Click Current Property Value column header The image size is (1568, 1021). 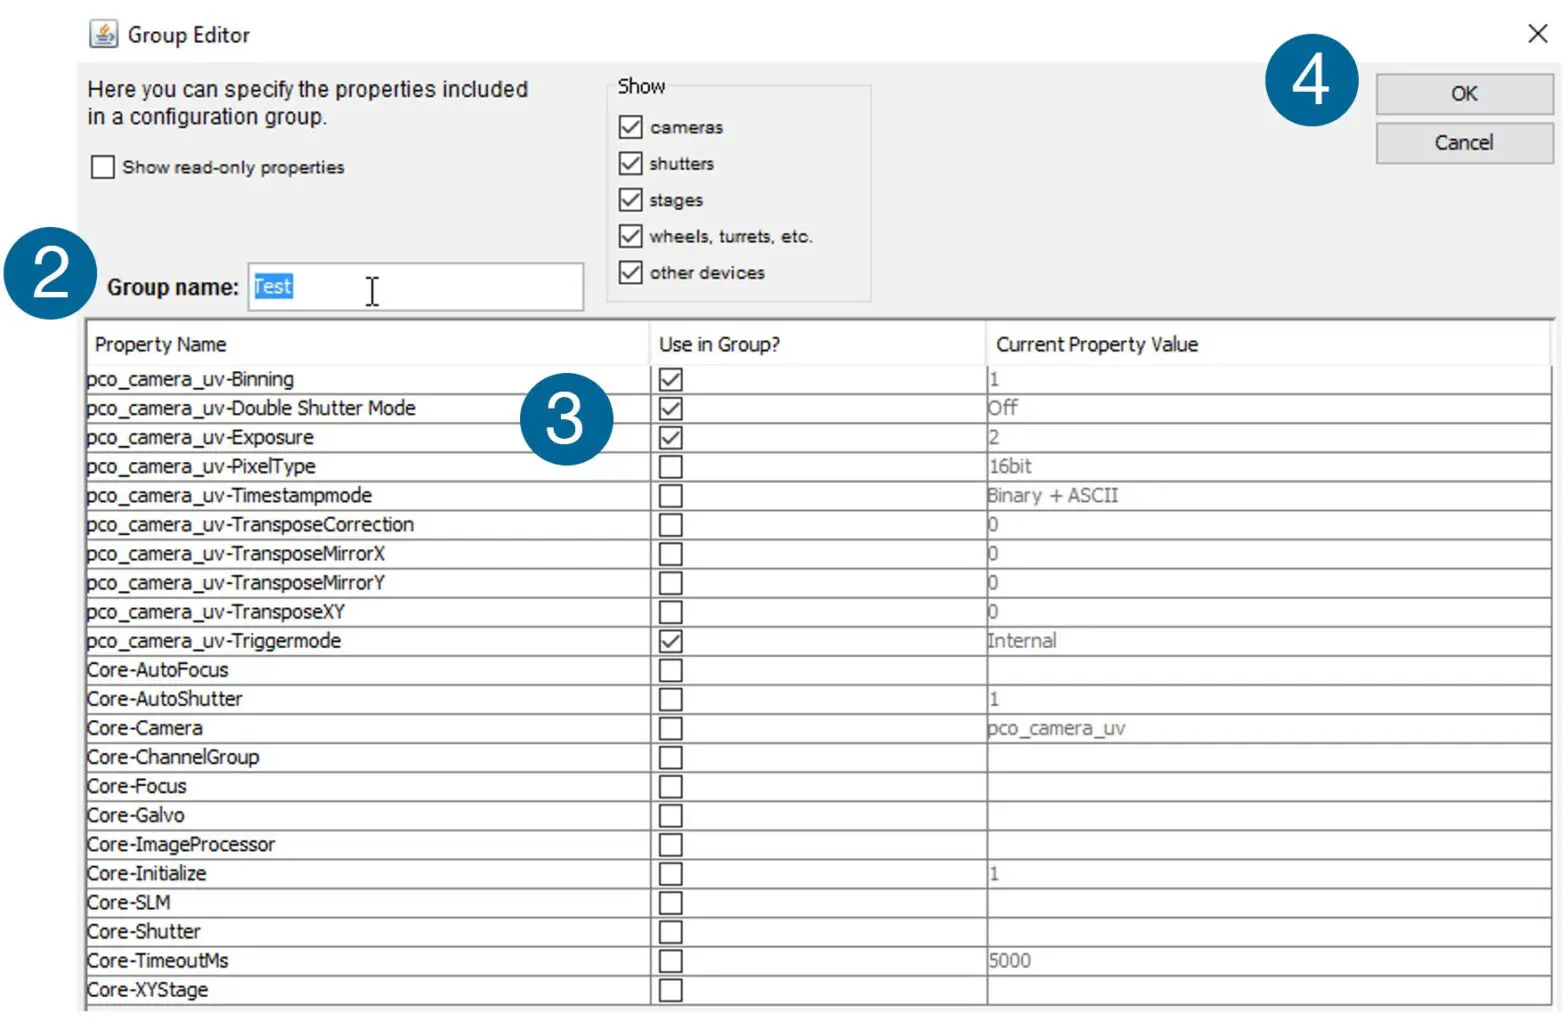1268,344
